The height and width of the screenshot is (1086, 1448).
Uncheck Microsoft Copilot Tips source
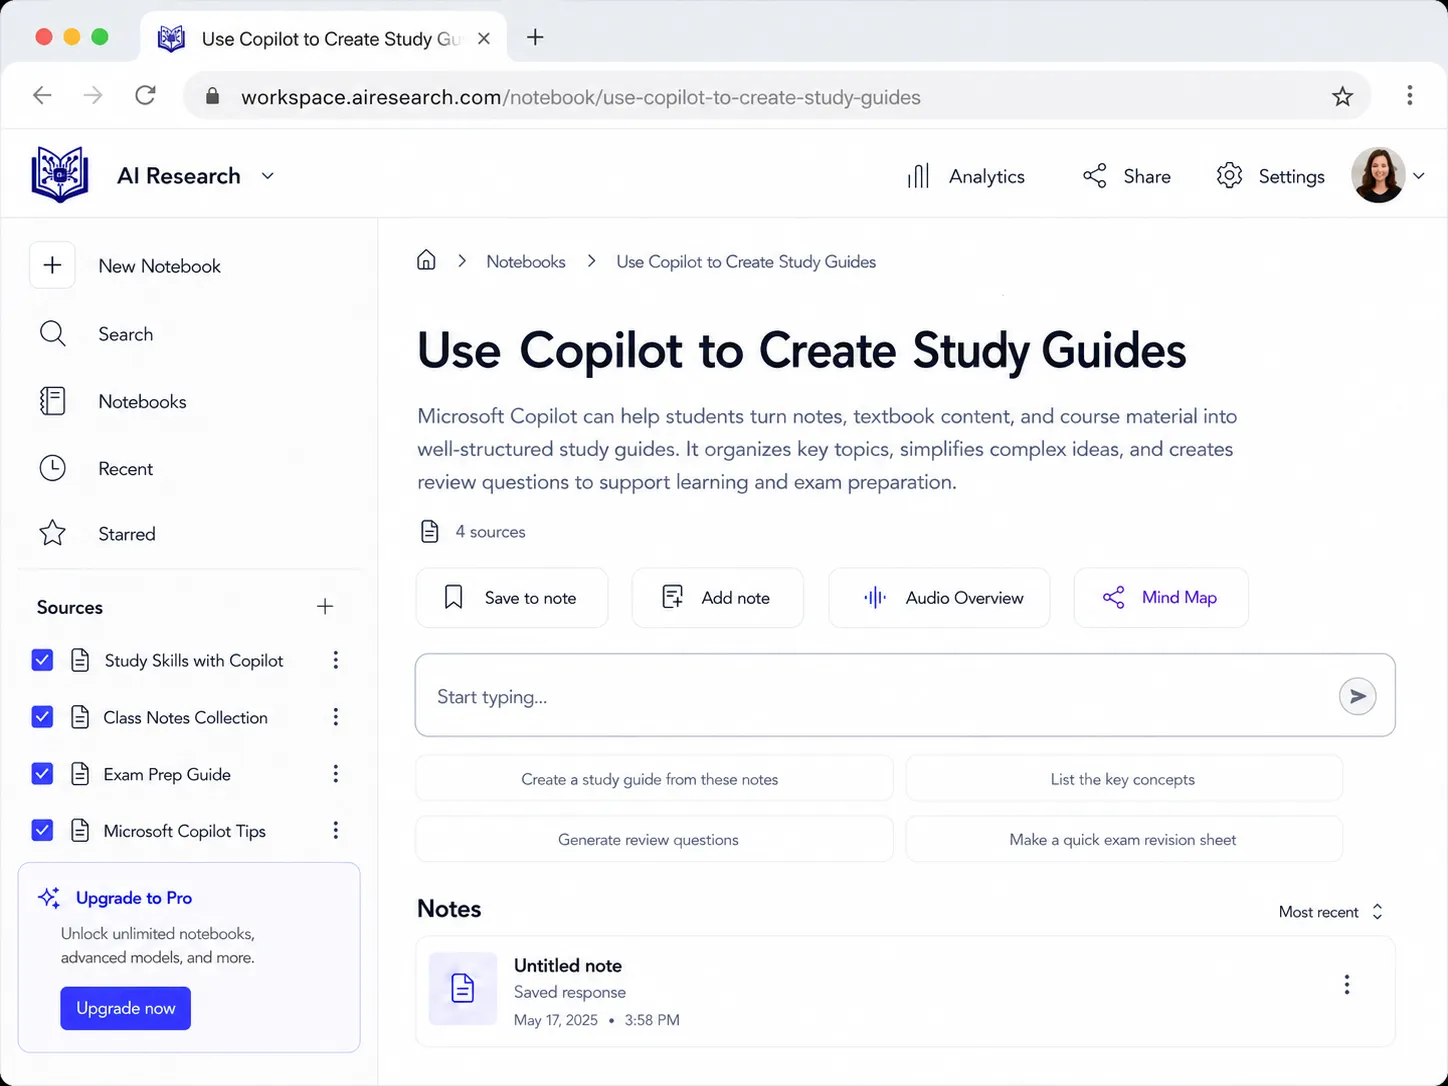42,831
